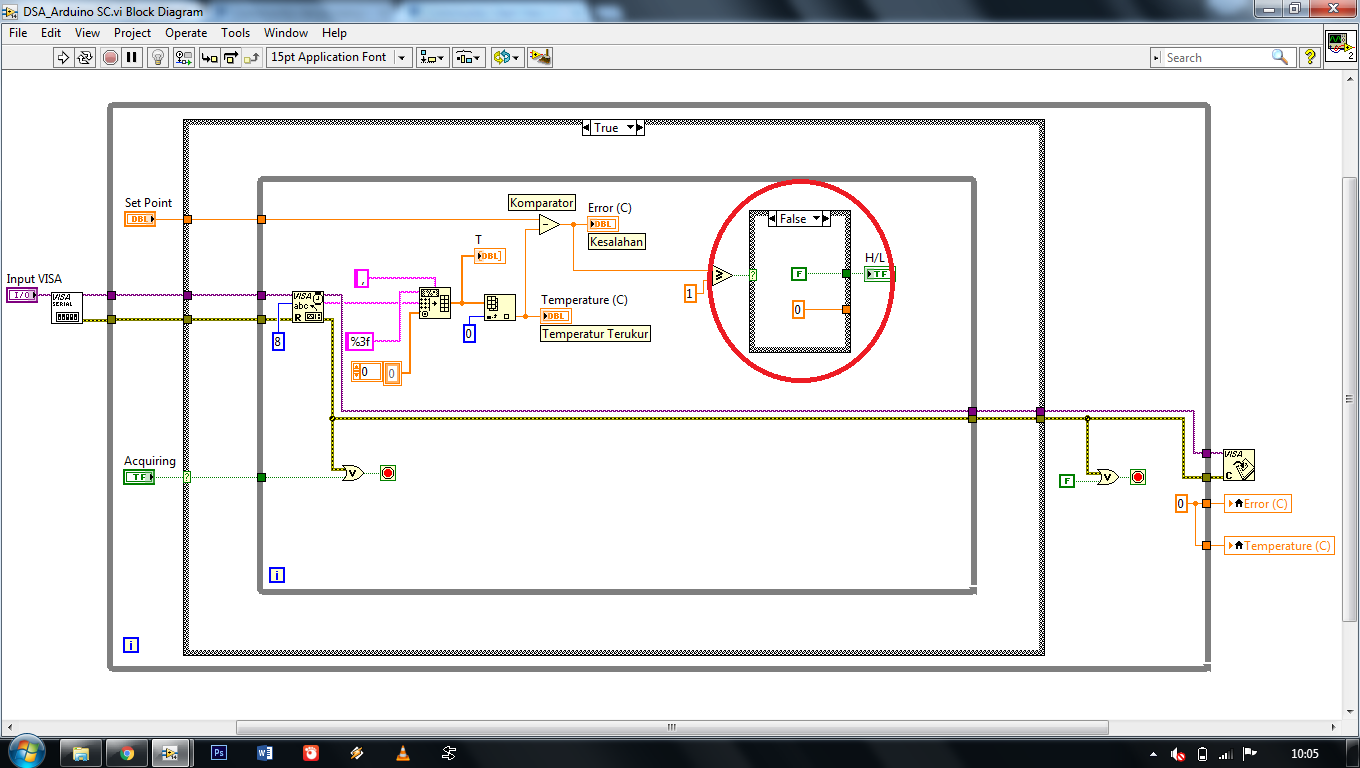The image size is (1360, 768).
Task: Select the VISA Close node
Action: (x=1239, y=465)
